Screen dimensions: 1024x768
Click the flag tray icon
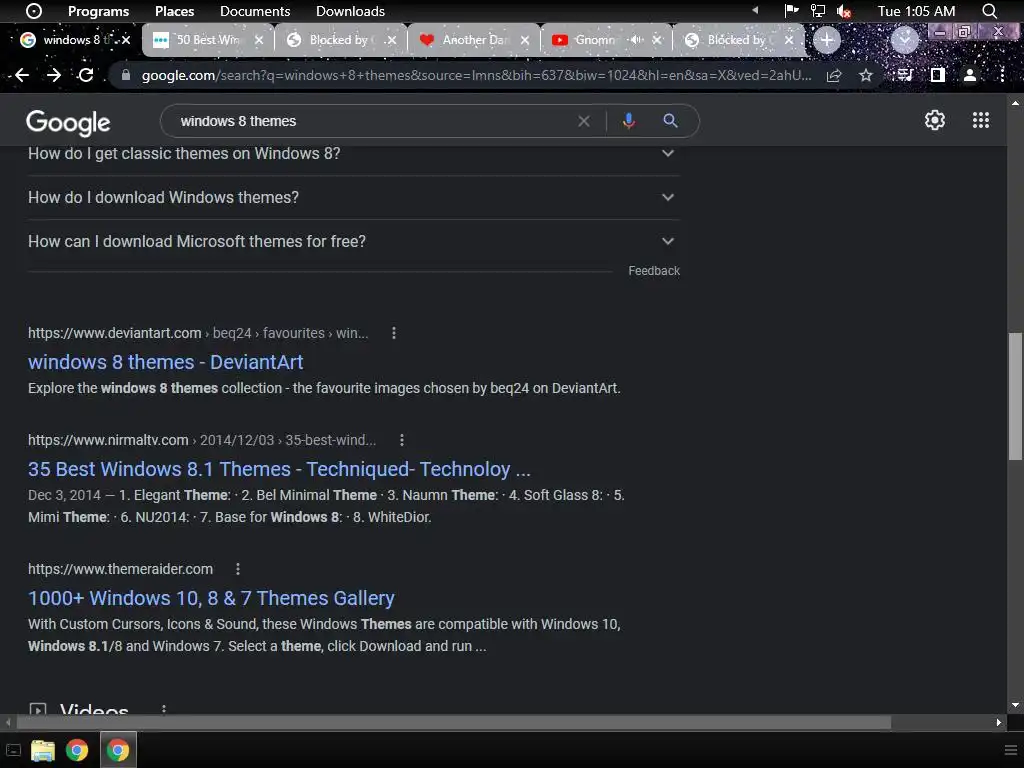[792, 10]
